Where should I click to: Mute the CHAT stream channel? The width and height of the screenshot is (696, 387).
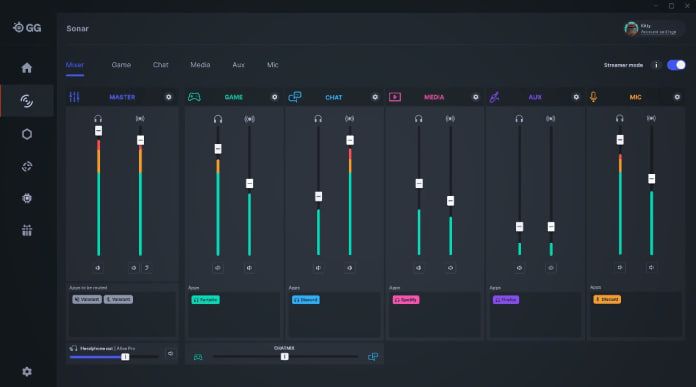(350, 268)
